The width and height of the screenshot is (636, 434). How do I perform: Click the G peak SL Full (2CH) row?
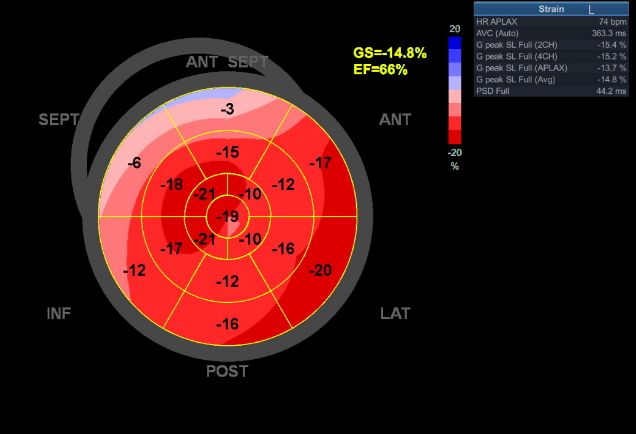pos(552,47)
